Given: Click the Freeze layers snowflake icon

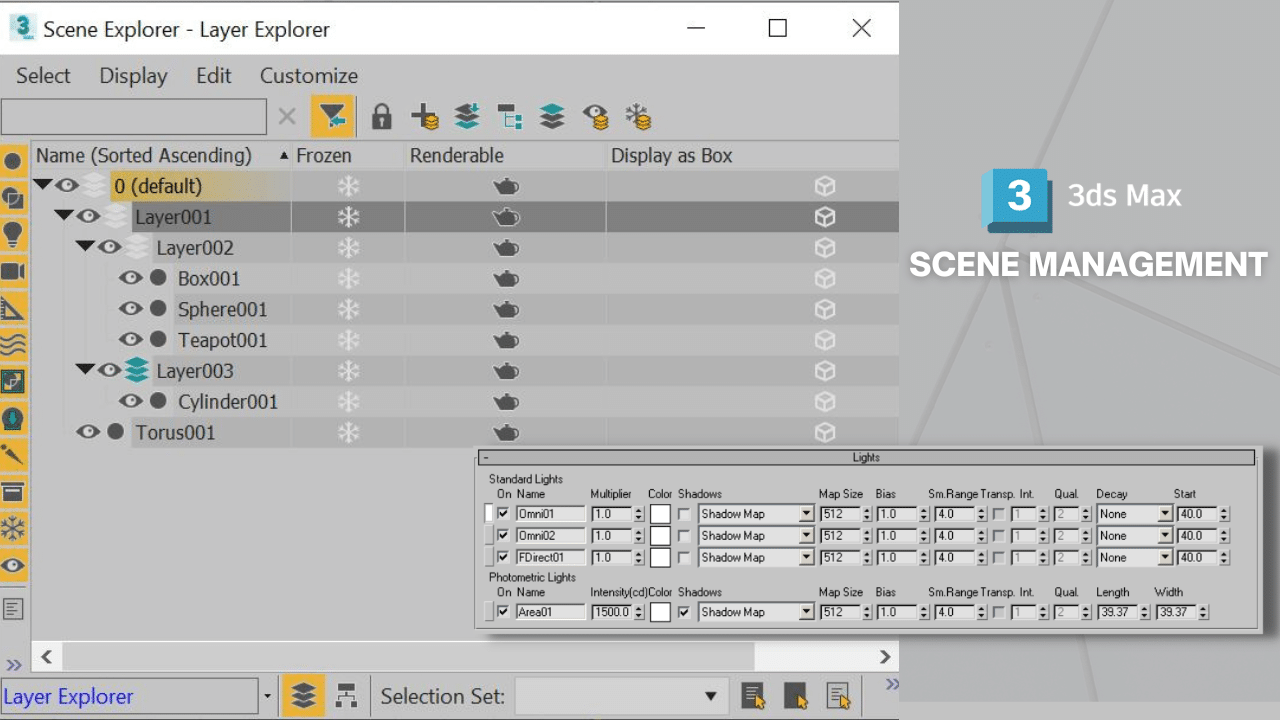Looking at the screenshot, I should click(638, 116).
